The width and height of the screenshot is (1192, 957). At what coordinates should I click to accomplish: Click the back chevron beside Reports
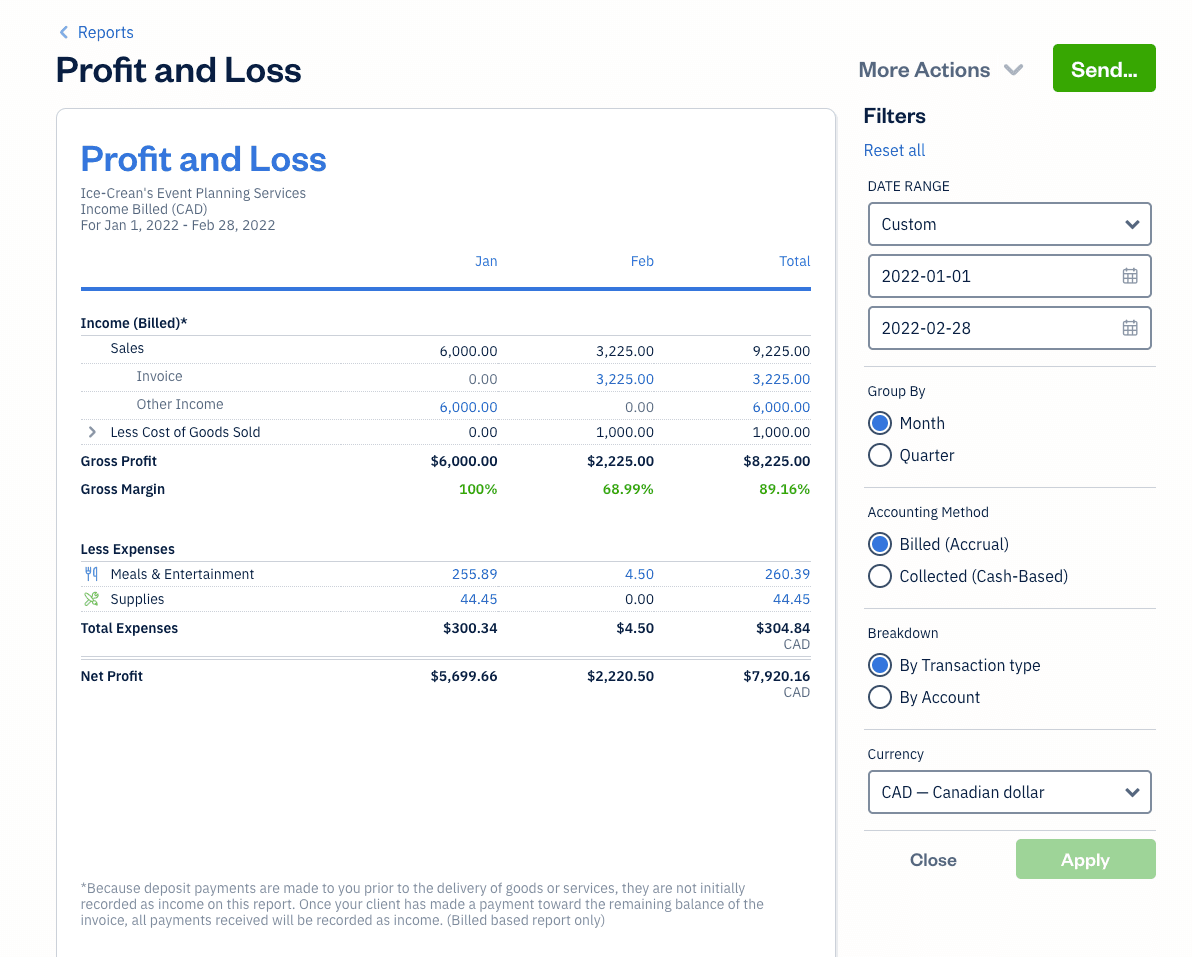click(x=64, y=33)
